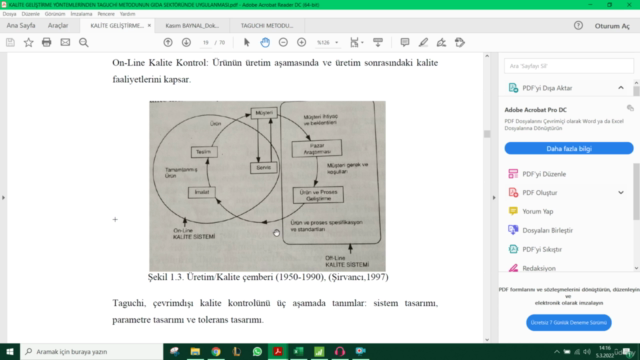Click the scrolling mode icon
The width and height of the screenshot is (640, 360).
tap(378, 42)
